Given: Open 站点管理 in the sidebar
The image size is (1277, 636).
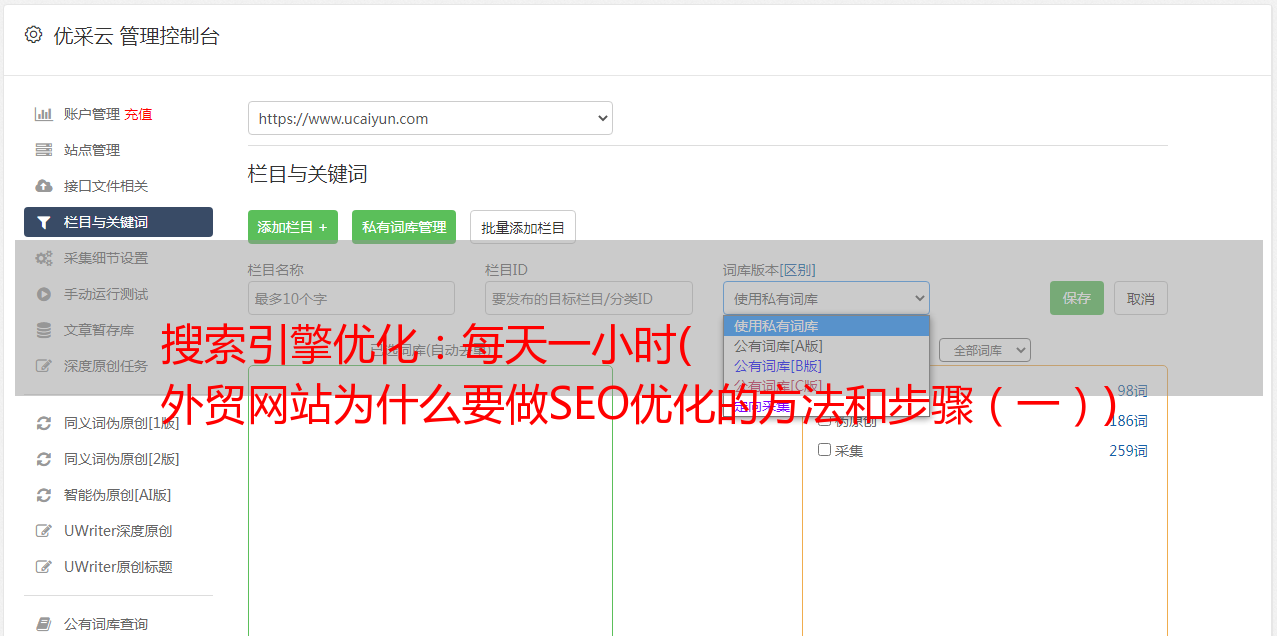Looking at the screenshot, I should click(x=92, y=150).
